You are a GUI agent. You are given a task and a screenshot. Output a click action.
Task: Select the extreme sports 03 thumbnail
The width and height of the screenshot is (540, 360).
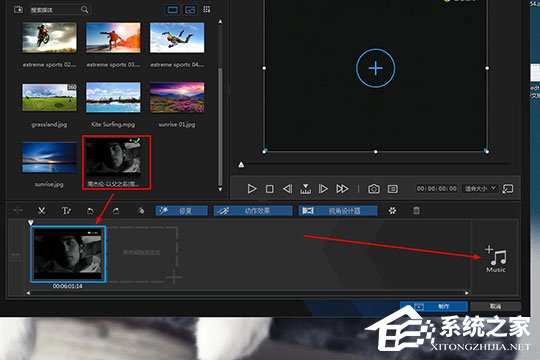tap(113, 38)
